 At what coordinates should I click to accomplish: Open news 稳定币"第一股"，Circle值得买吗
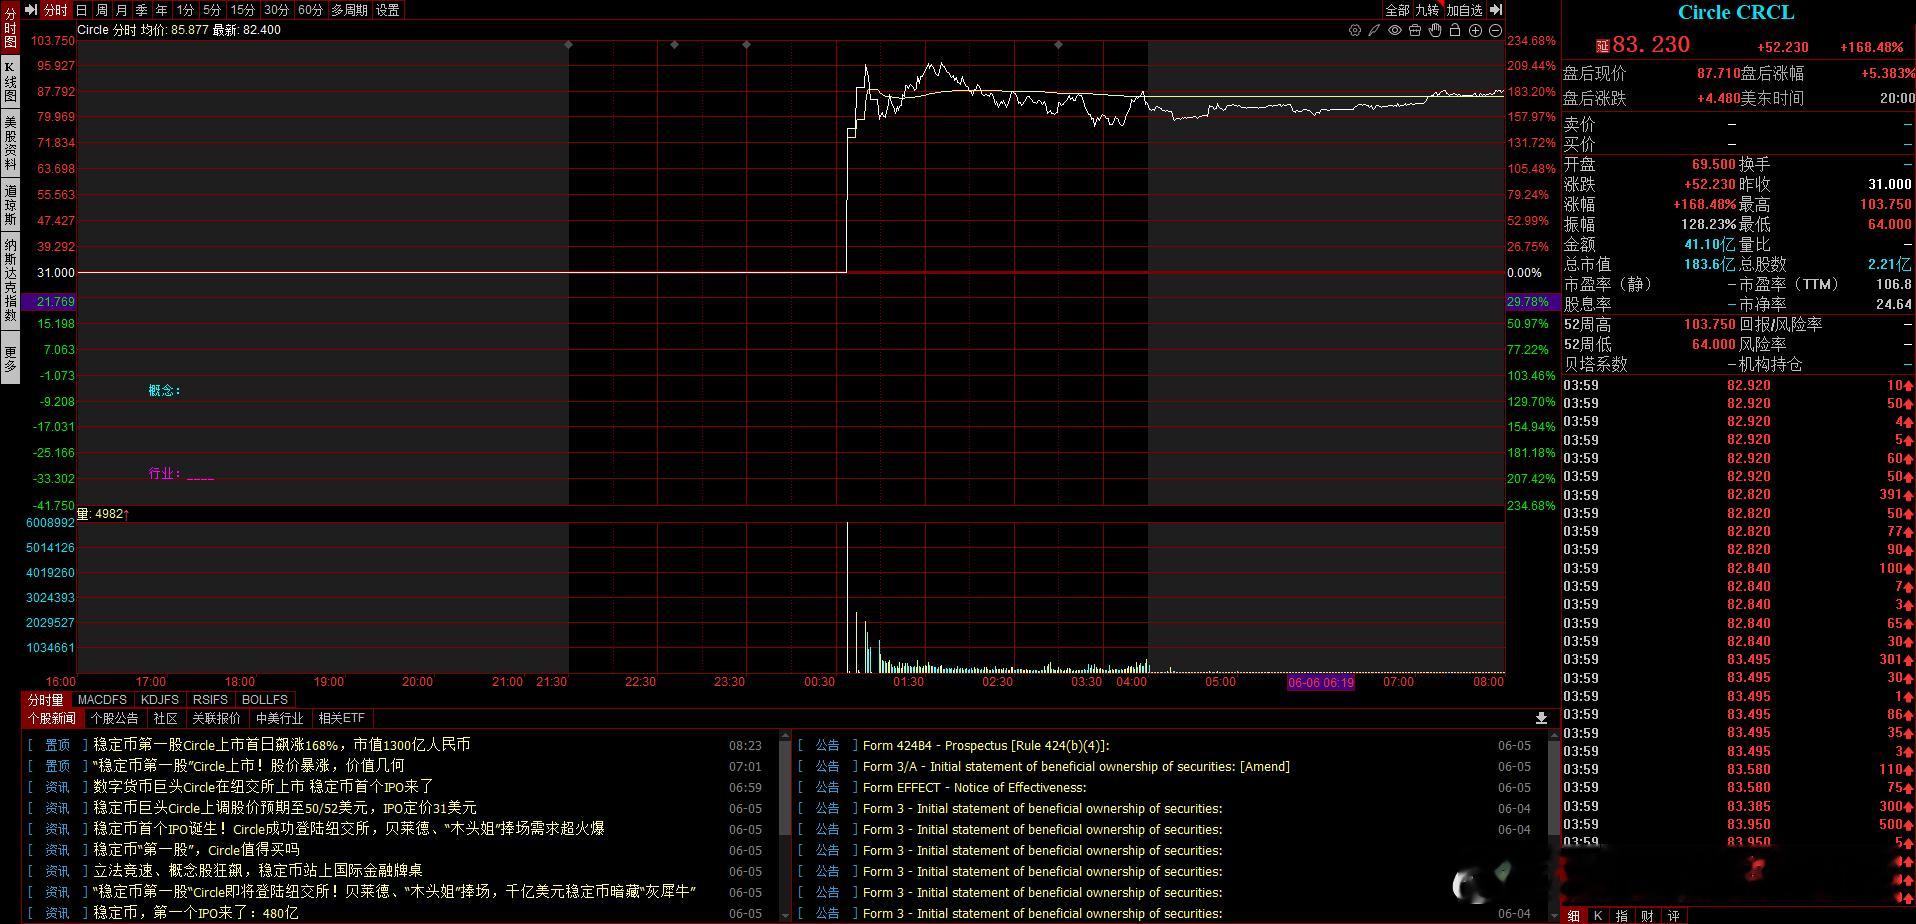point(196,850)
